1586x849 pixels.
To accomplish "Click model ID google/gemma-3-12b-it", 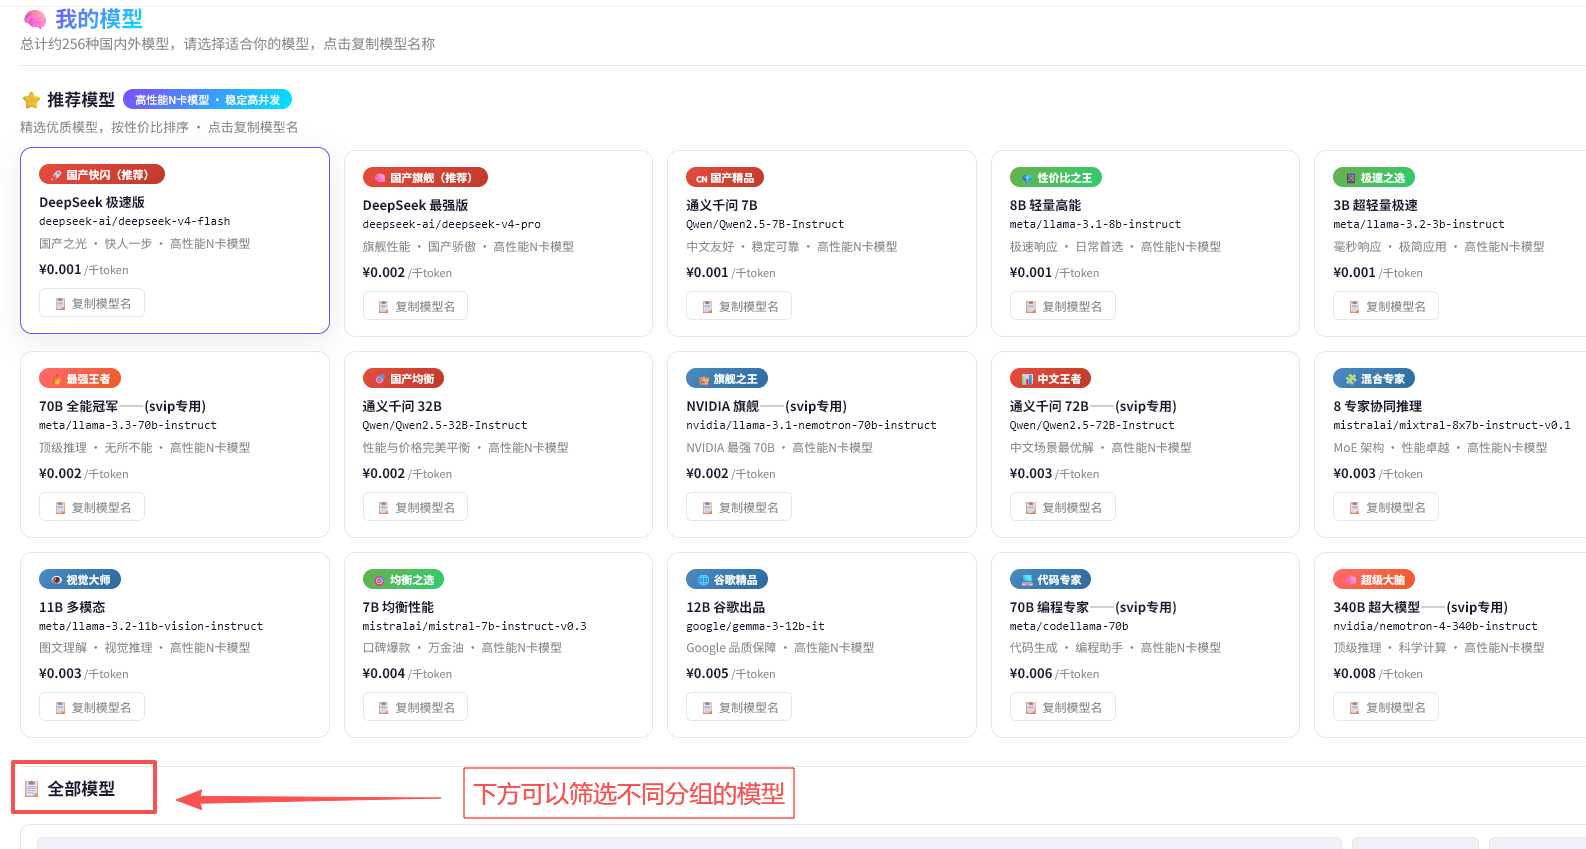I will click(x=756, y=627).
